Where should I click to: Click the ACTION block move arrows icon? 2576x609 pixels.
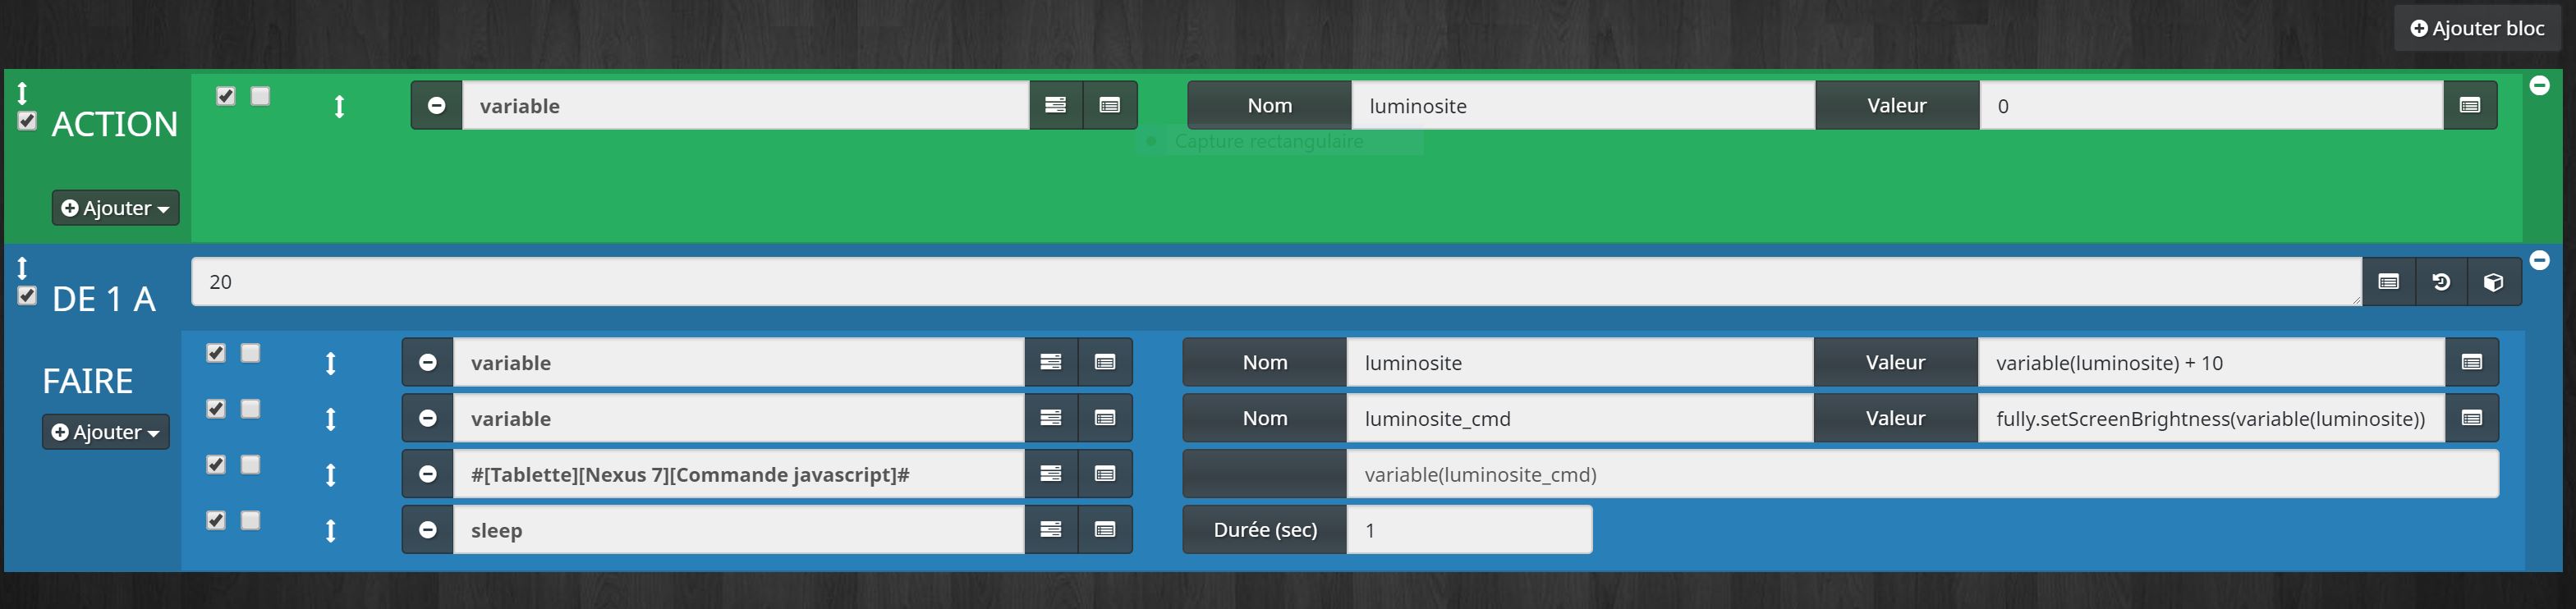pos(22,93)
